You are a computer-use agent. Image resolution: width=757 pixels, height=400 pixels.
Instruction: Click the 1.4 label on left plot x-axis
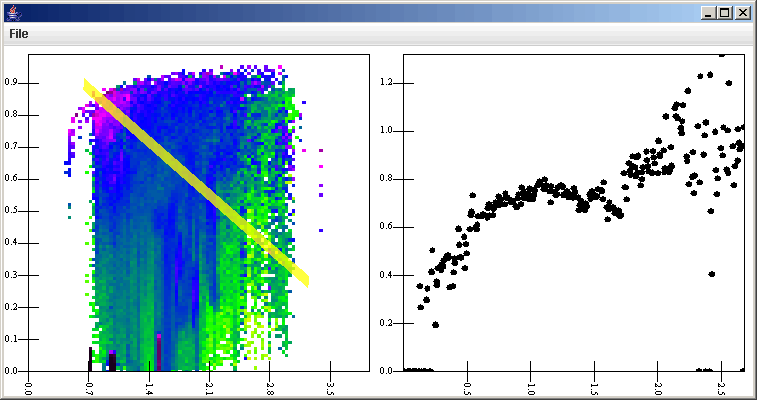(151, 387)
